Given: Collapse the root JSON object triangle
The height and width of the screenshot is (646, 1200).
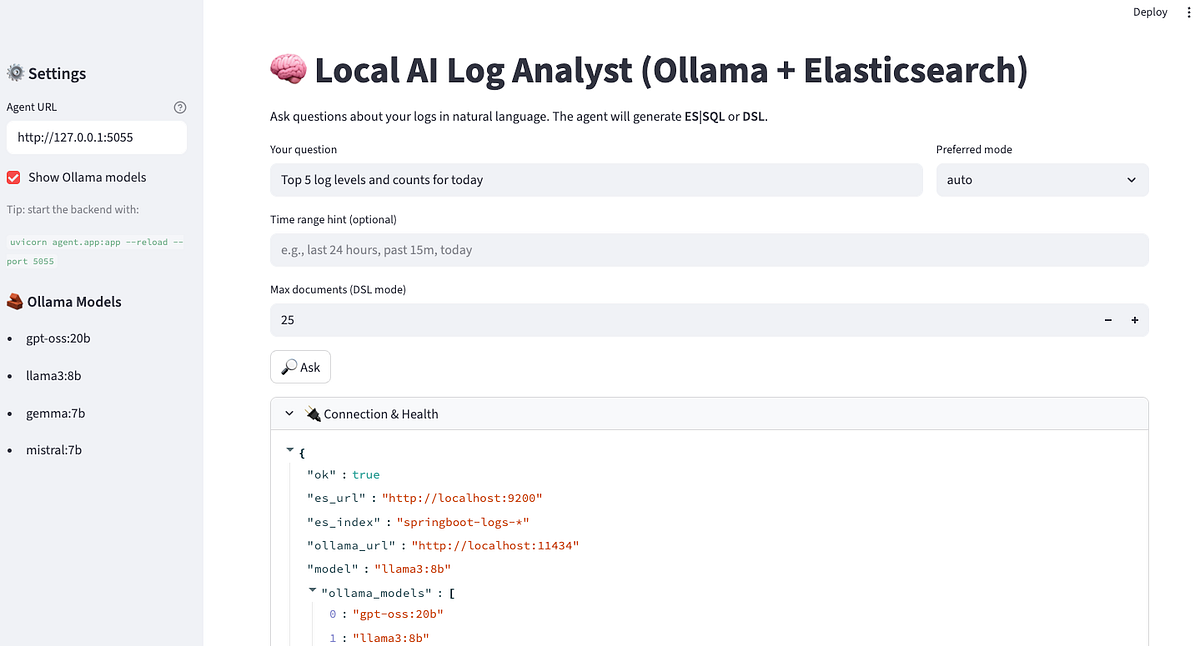Looking at the screenshot, I should click(290, 451).
